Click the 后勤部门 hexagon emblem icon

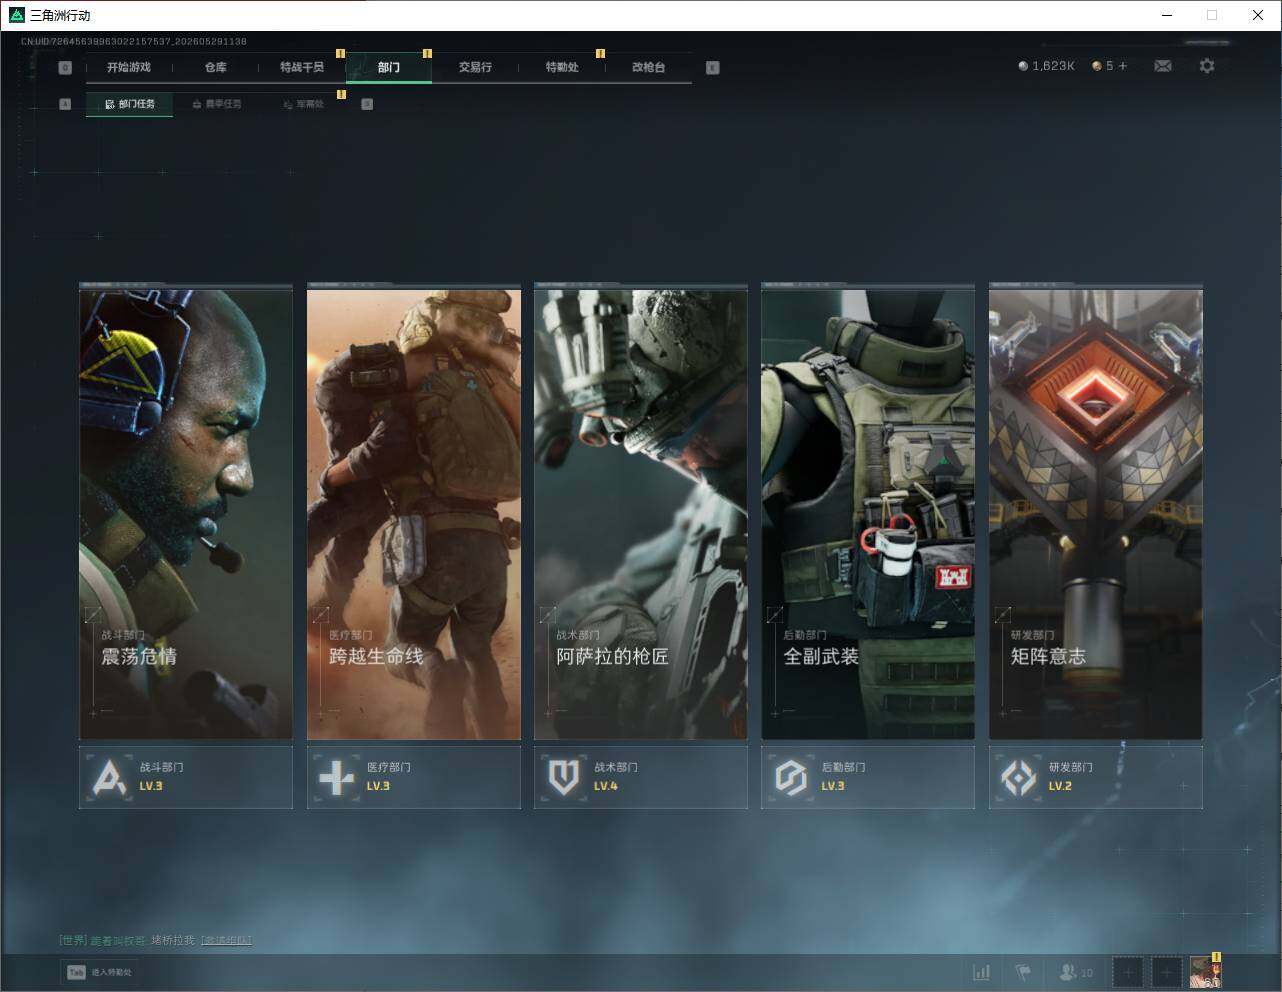(791, 777)
